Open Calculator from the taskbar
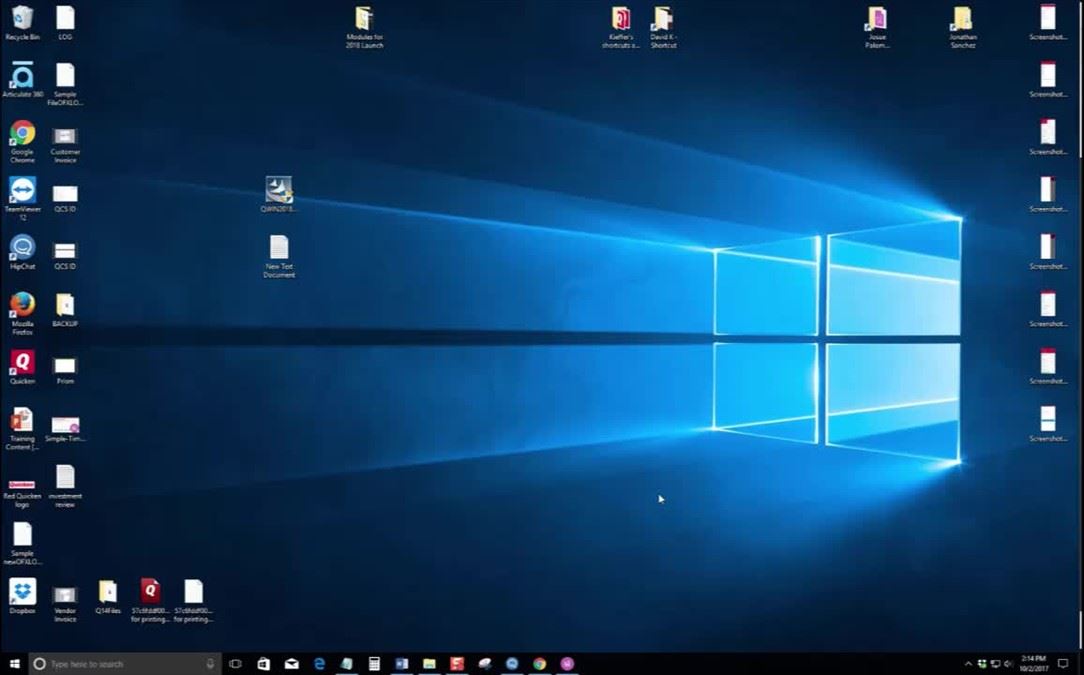 coord(374,663)
